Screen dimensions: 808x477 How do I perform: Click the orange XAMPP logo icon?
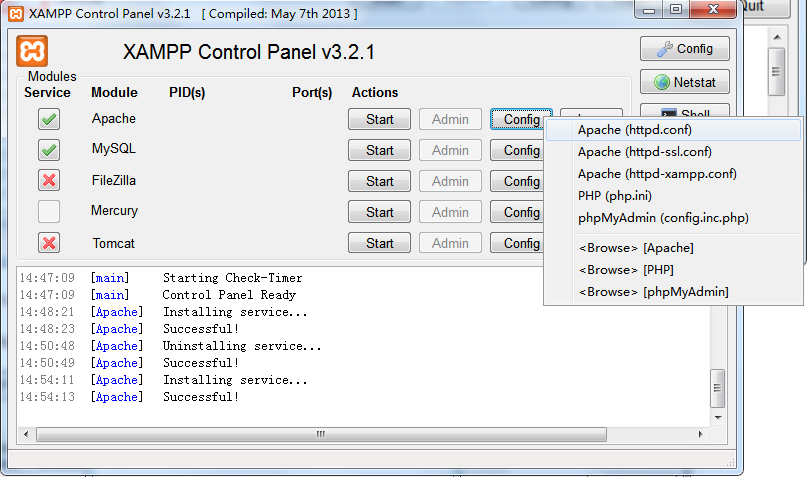click(32, 51)
